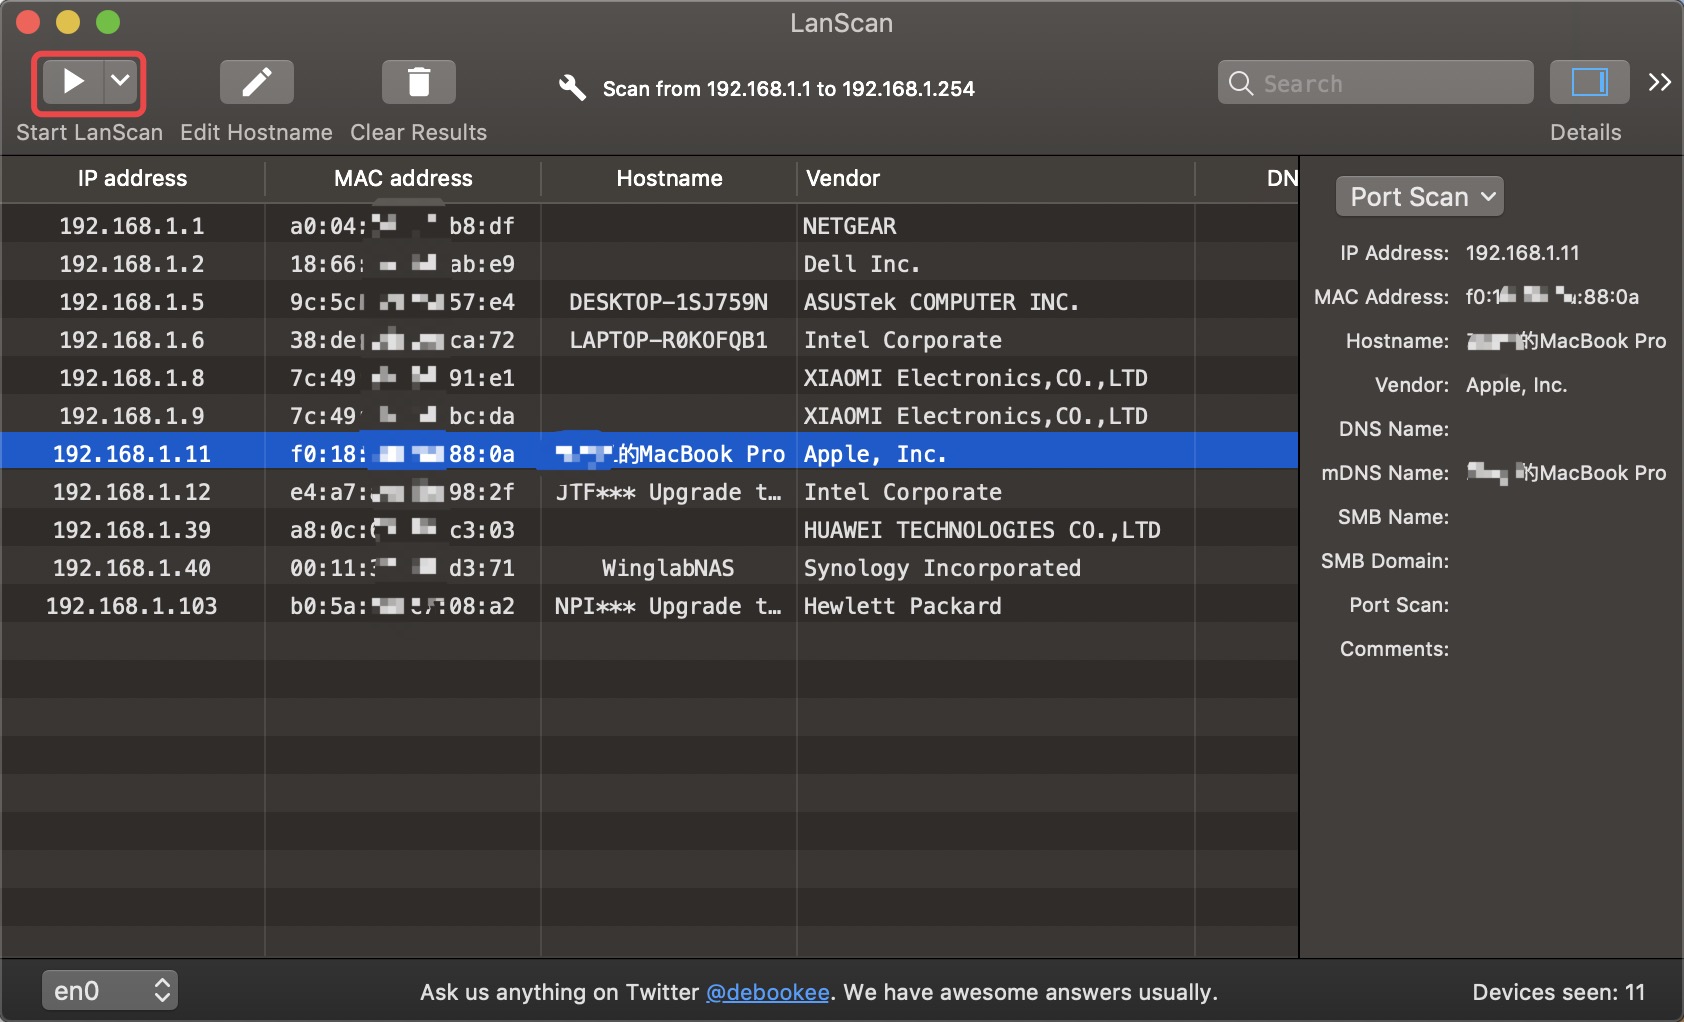Select Synology Incorporated vendor cell
This screenshot has height=1022, width=1684.
click(x=942, y=568)
